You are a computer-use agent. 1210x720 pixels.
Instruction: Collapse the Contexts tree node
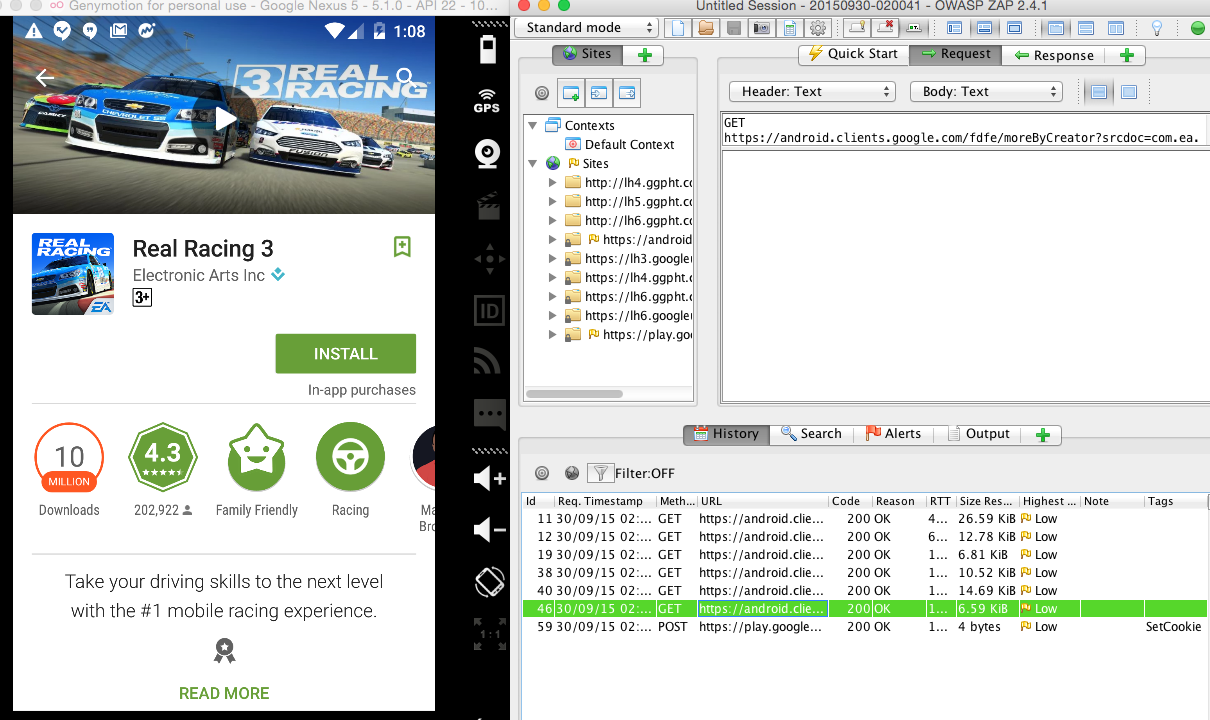(x=533, y=126)
